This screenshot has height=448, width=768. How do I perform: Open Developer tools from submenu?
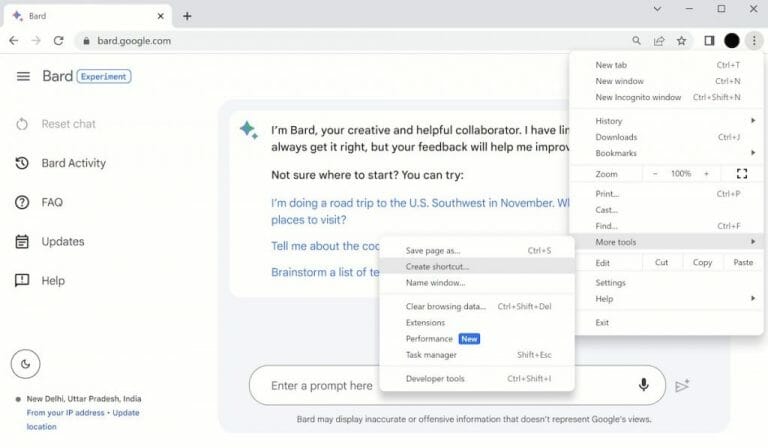pyautogui.click(x=477, y=378)
